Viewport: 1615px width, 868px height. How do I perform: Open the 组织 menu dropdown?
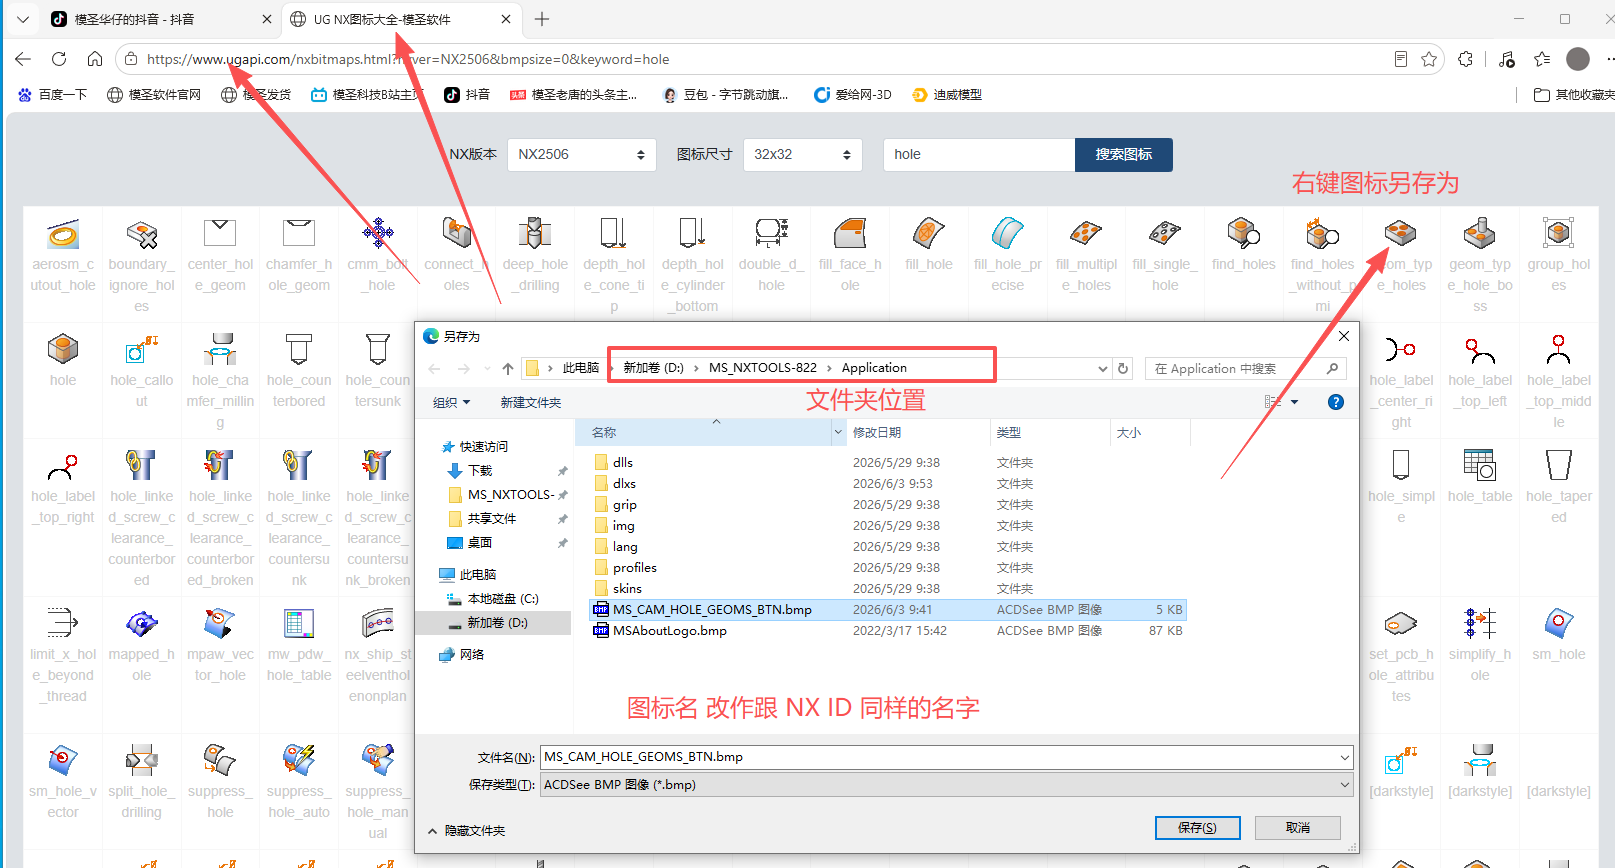pos(451,403)
